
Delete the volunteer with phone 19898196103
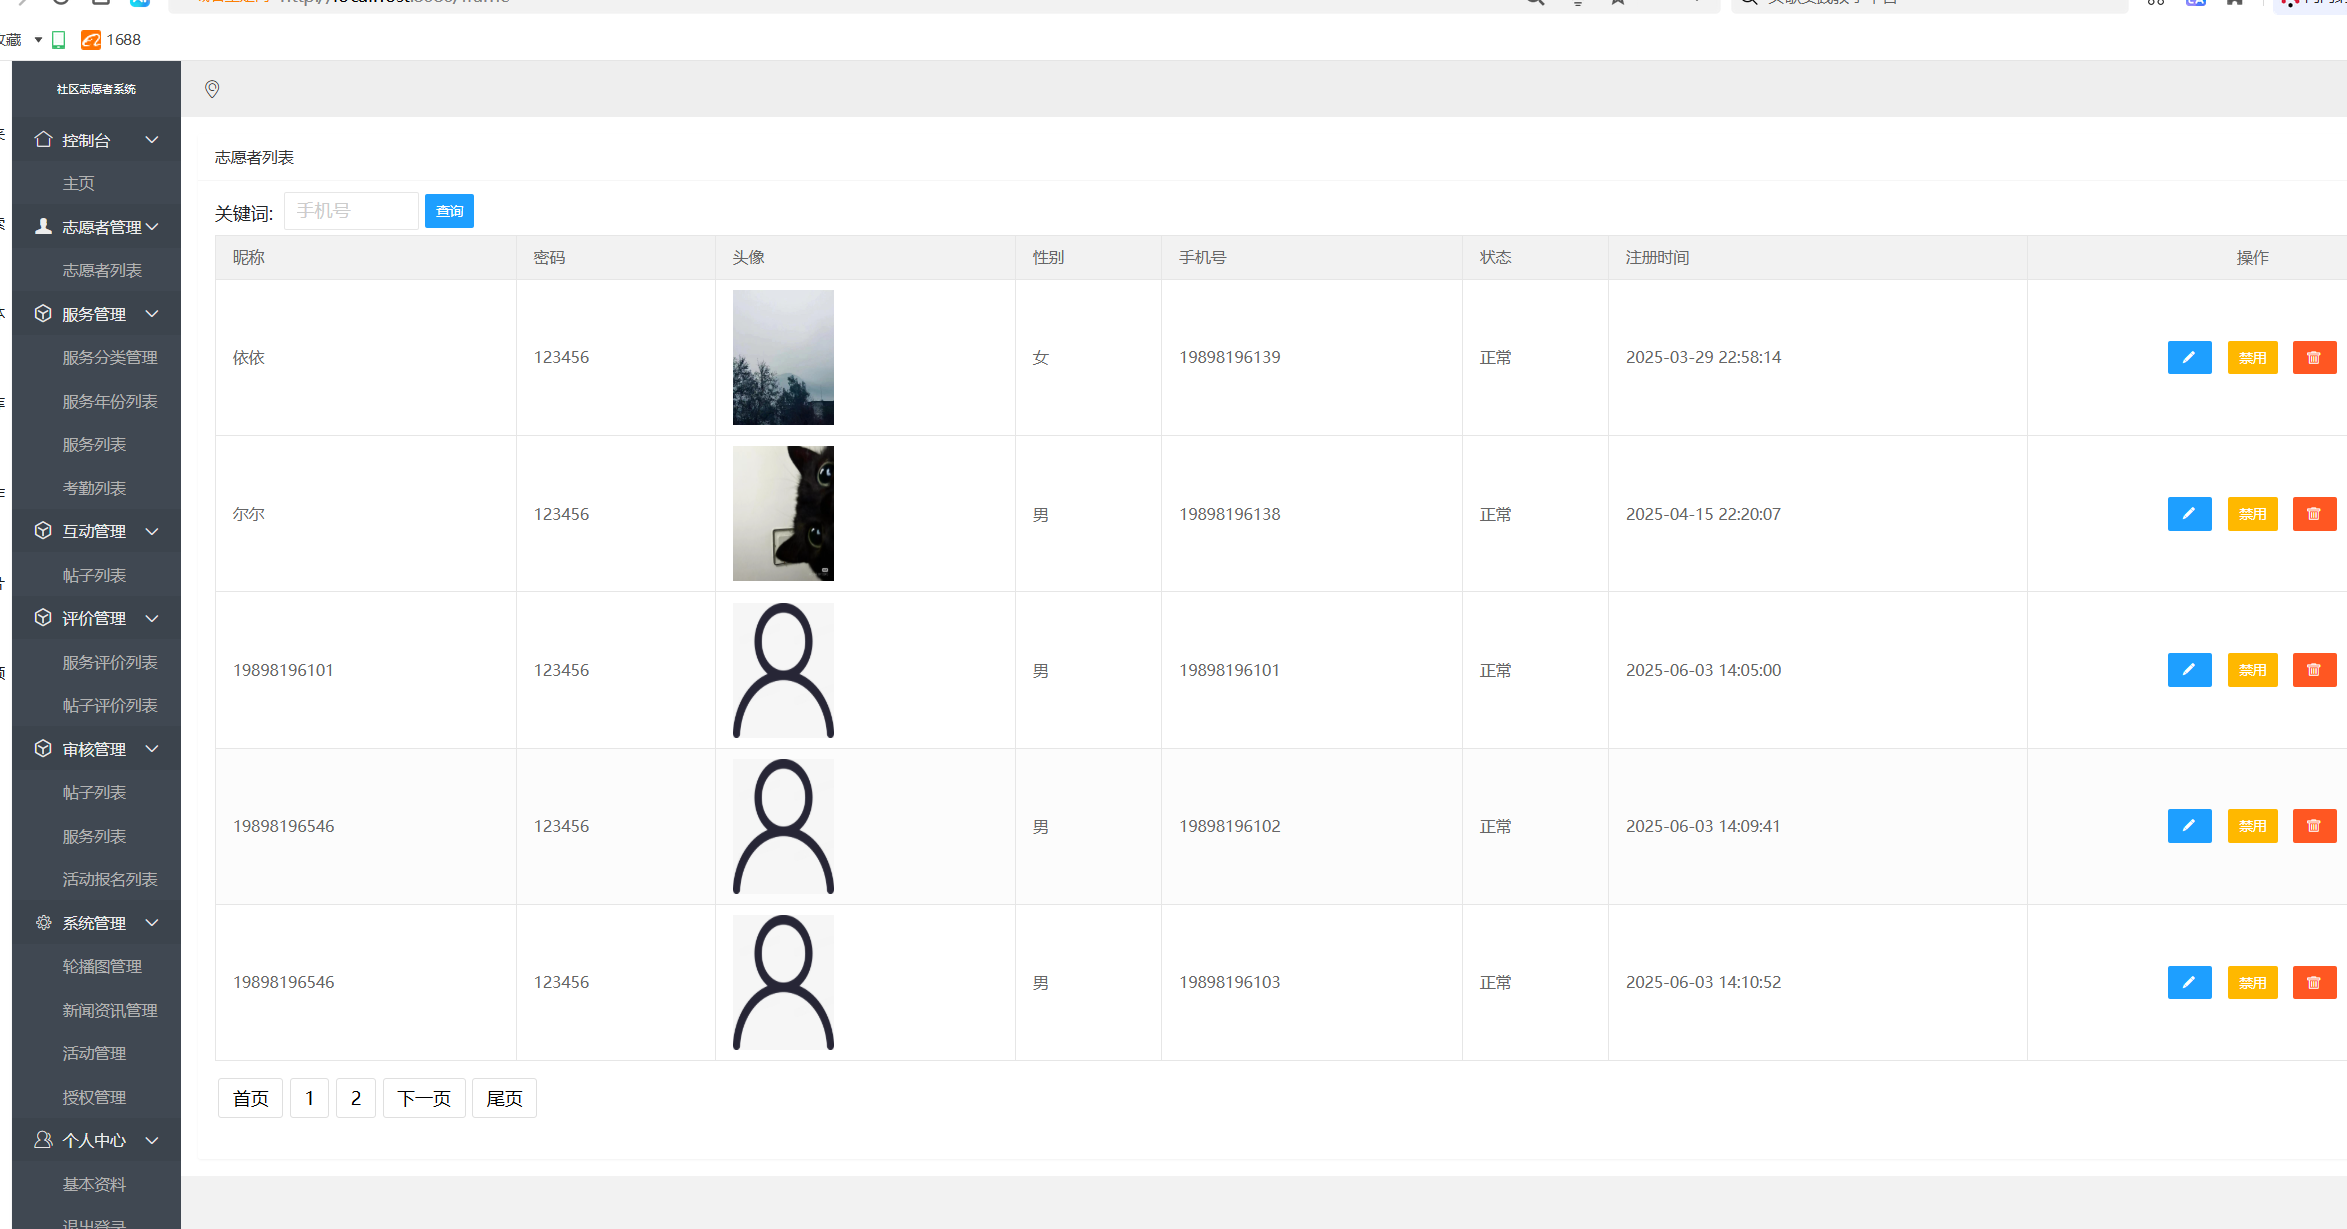pos(2313,982)
